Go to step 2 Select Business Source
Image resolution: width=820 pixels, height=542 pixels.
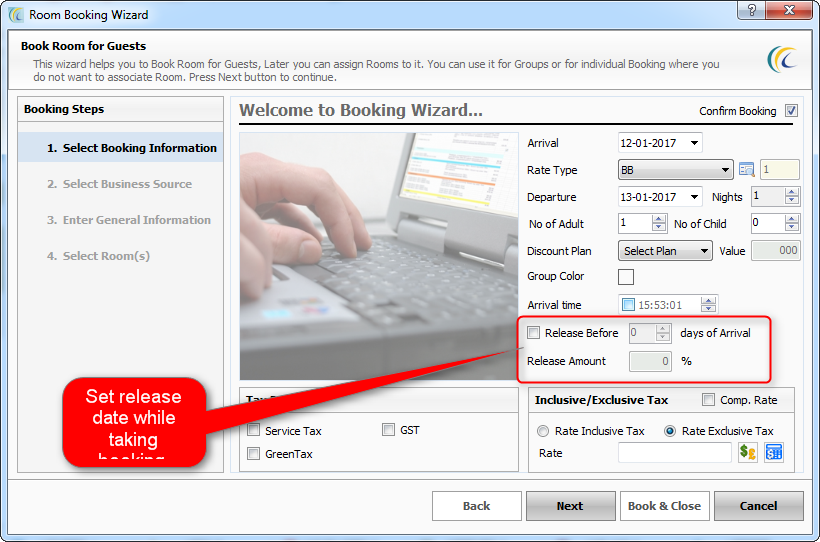point(121,184)
